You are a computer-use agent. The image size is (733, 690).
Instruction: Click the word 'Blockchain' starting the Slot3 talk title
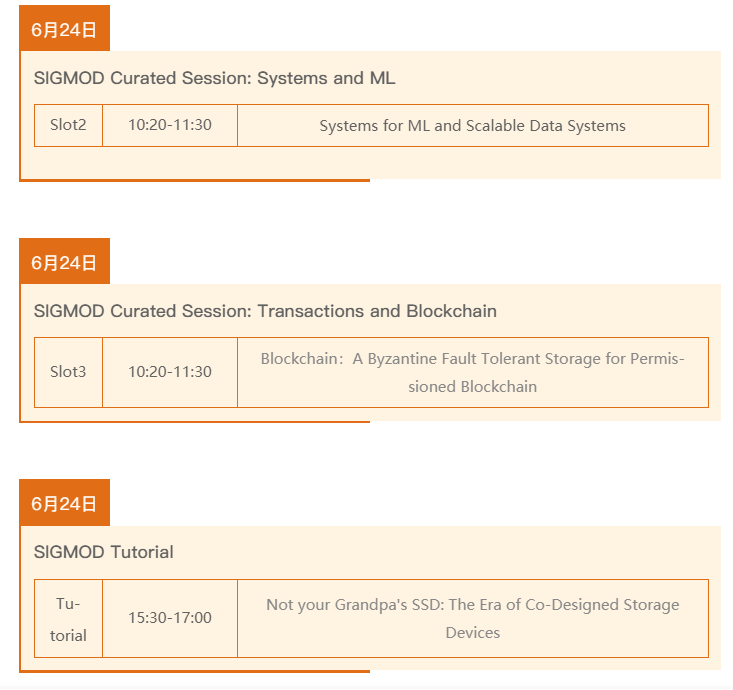[x=298, y=358]
